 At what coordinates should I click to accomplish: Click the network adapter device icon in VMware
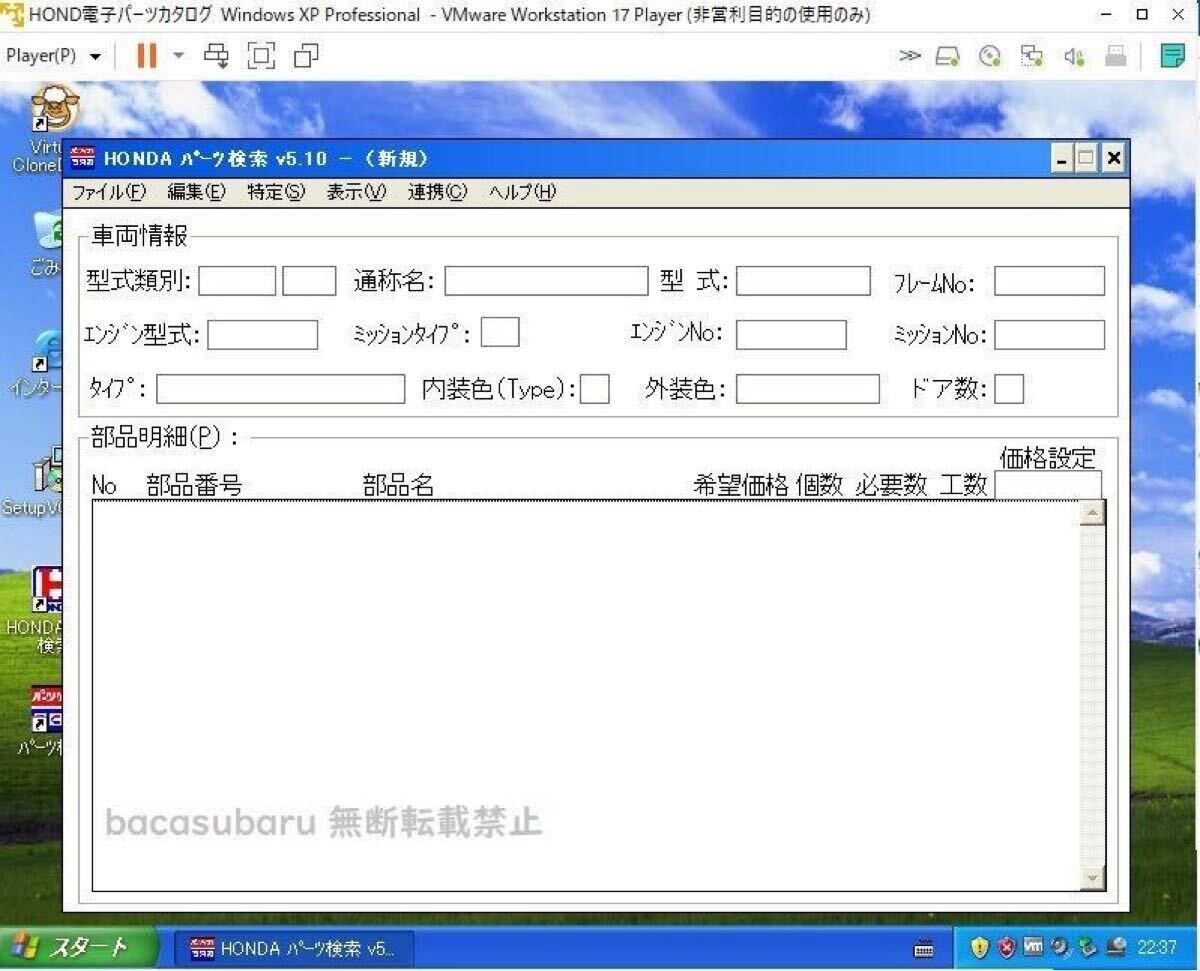coord(1032,56)
